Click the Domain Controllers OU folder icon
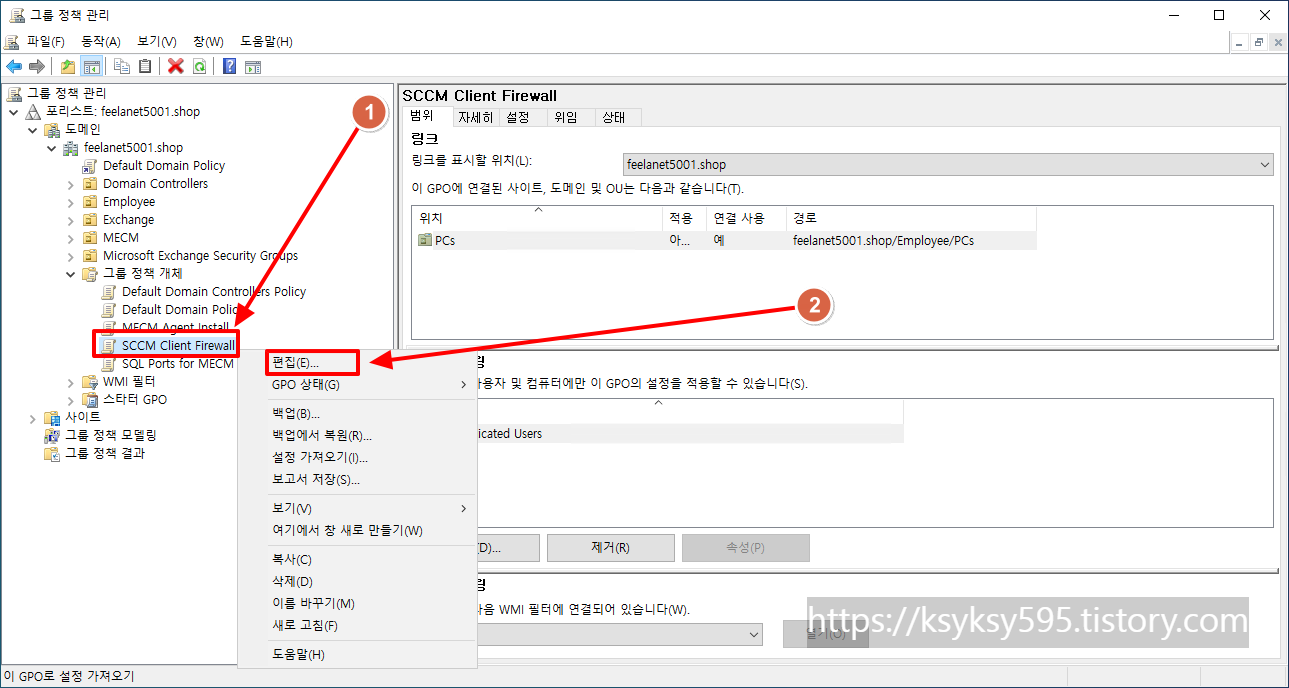1289x688 pixels. coord(92,184)
